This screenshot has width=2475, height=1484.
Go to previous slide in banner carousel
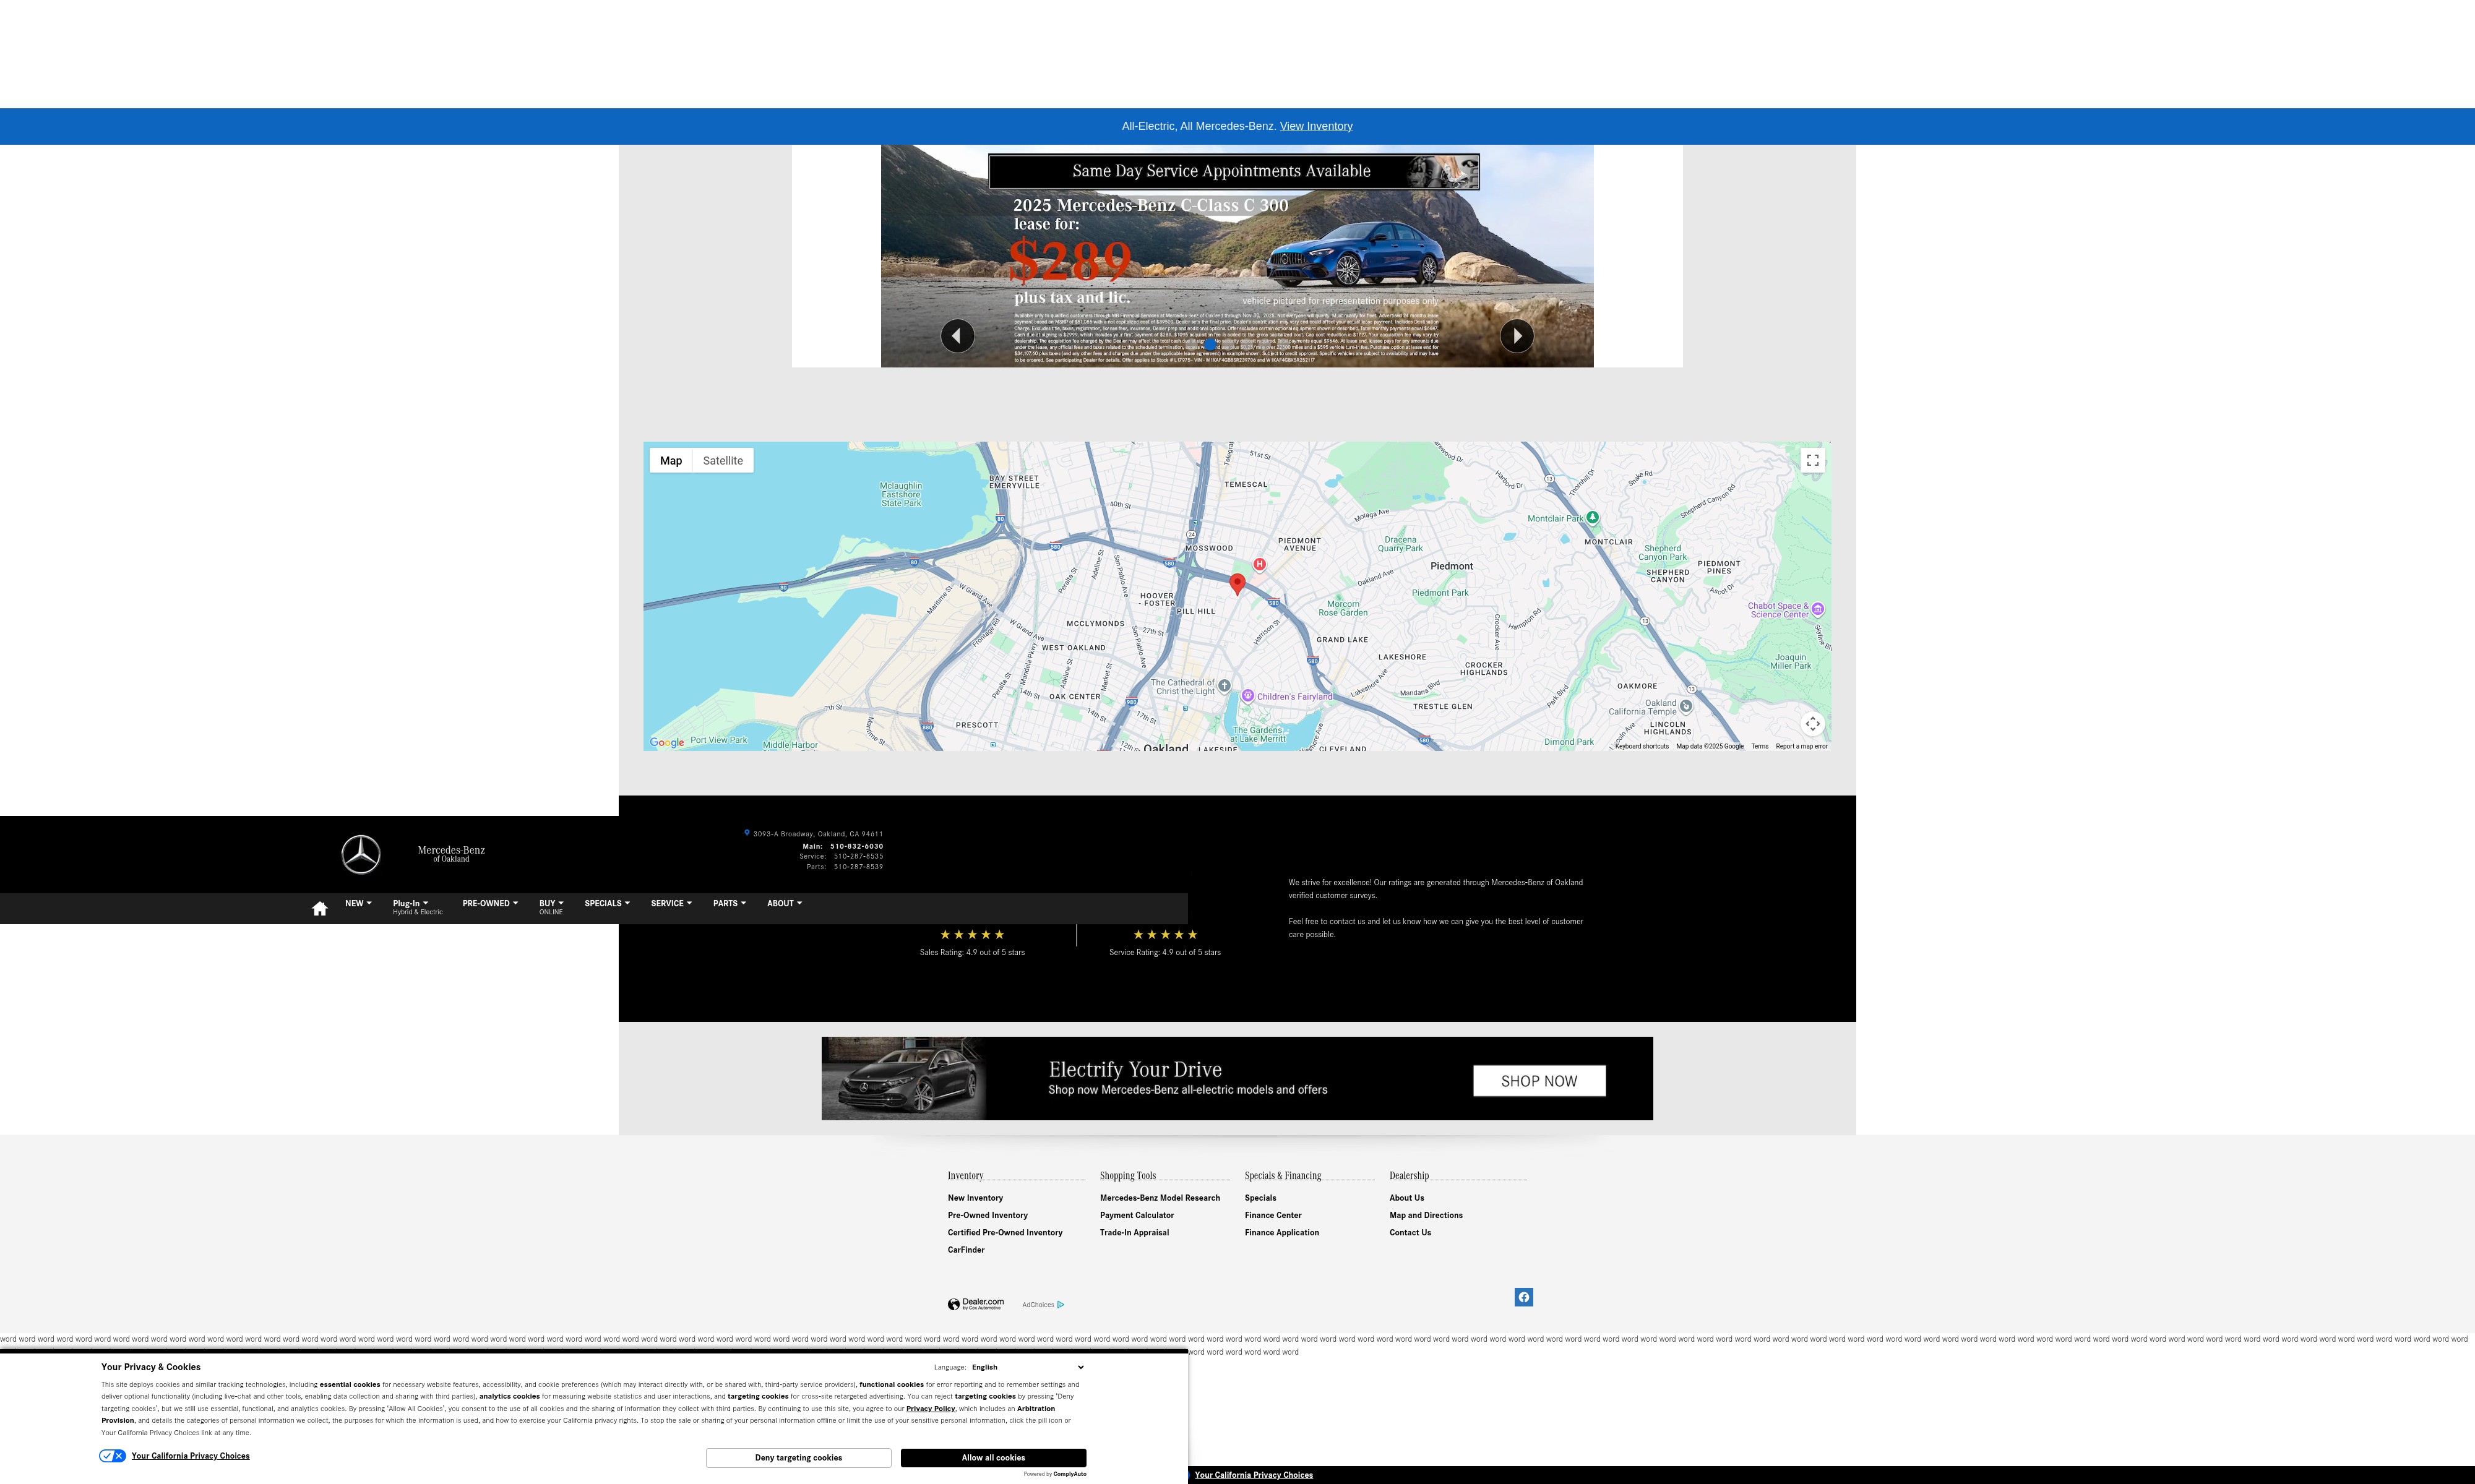pos(957,336)
